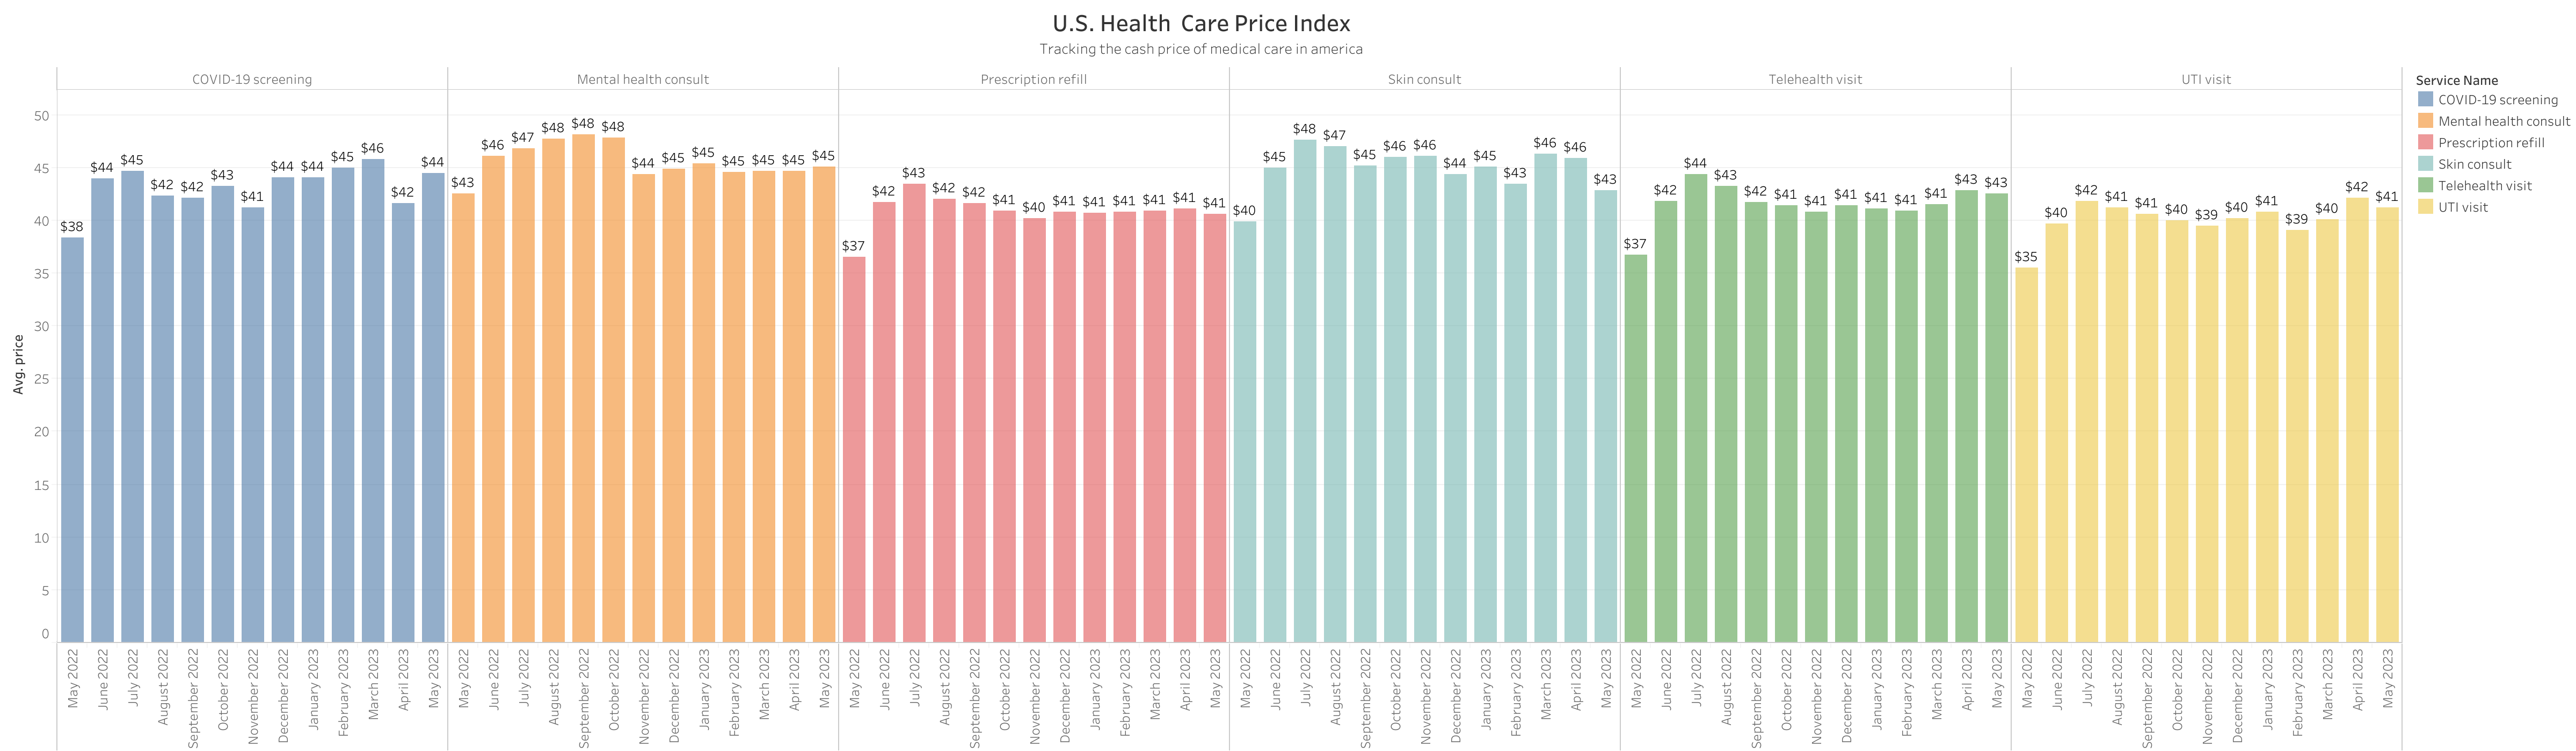Select the Mental health consult panel header
The image size is (2576, 751).
(x=643, y=80)
